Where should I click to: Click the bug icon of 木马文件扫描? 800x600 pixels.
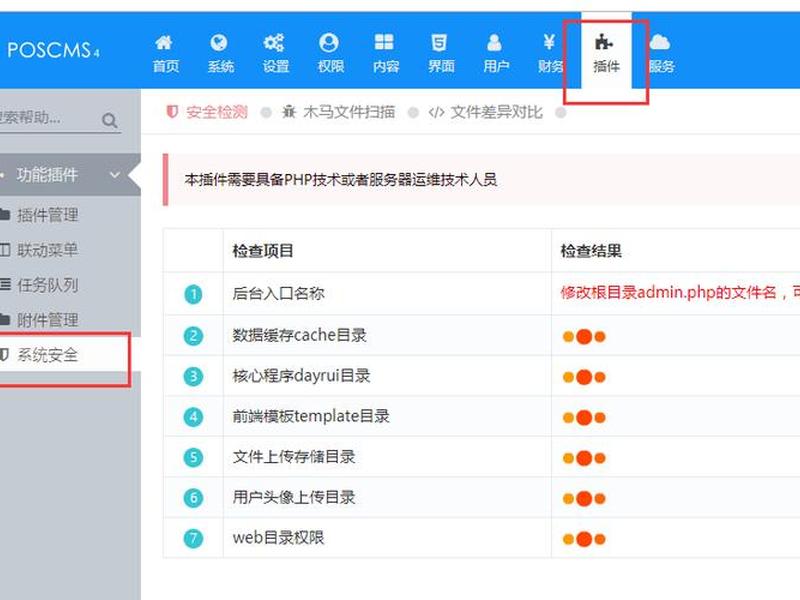coord(289,112)
